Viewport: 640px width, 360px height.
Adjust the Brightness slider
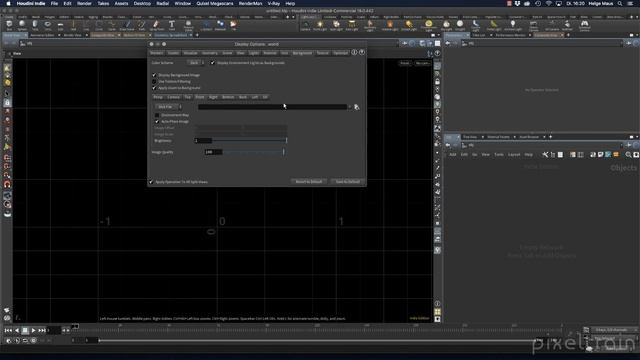click(249, 140)
